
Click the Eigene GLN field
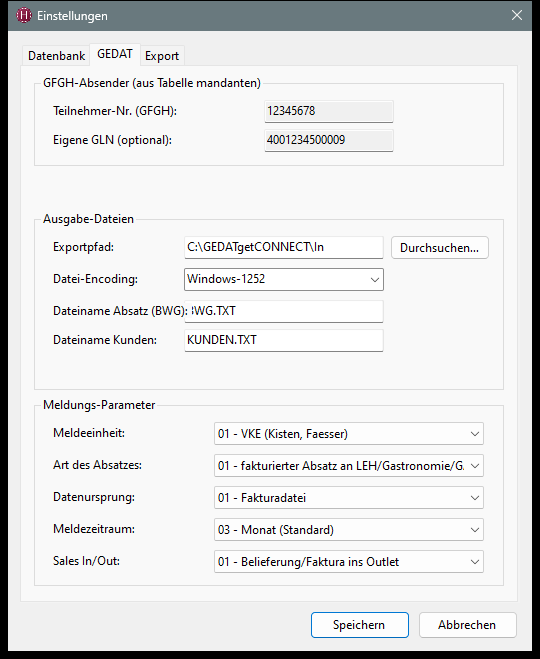pyautogui.click(x=329, y=140)
